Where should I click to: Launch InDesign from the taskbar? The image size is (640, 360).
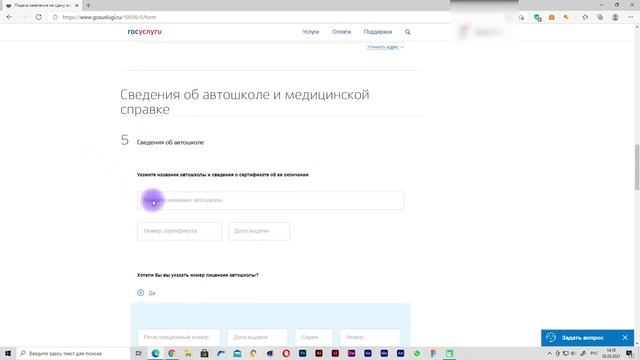point(335,353)
